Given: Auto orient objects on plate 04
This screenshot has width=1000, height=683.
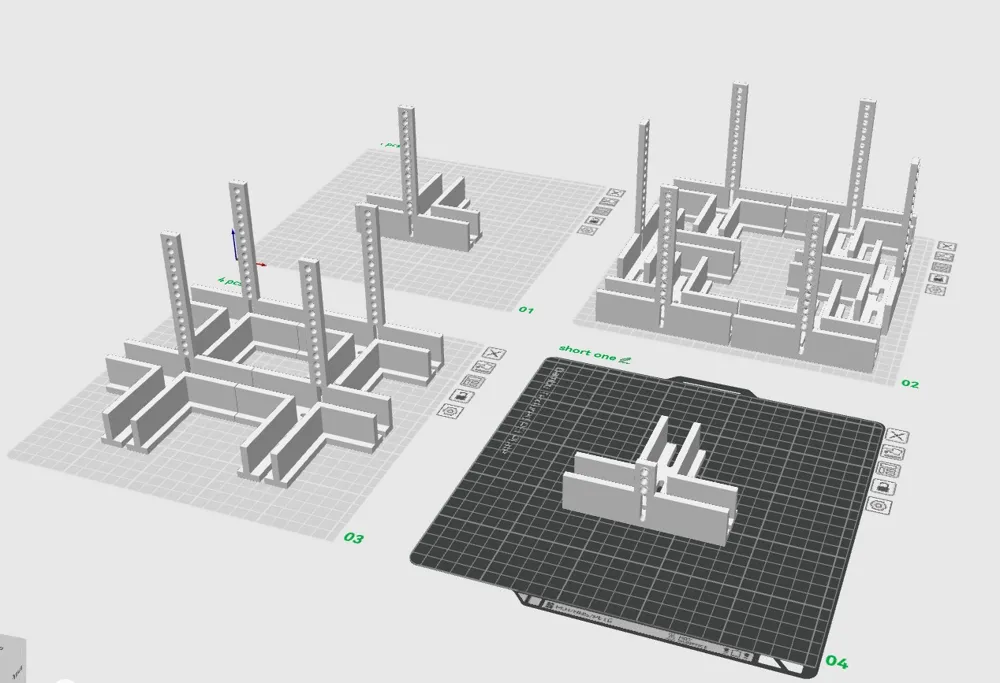Looking at the screenshot, I should (893, 453).
